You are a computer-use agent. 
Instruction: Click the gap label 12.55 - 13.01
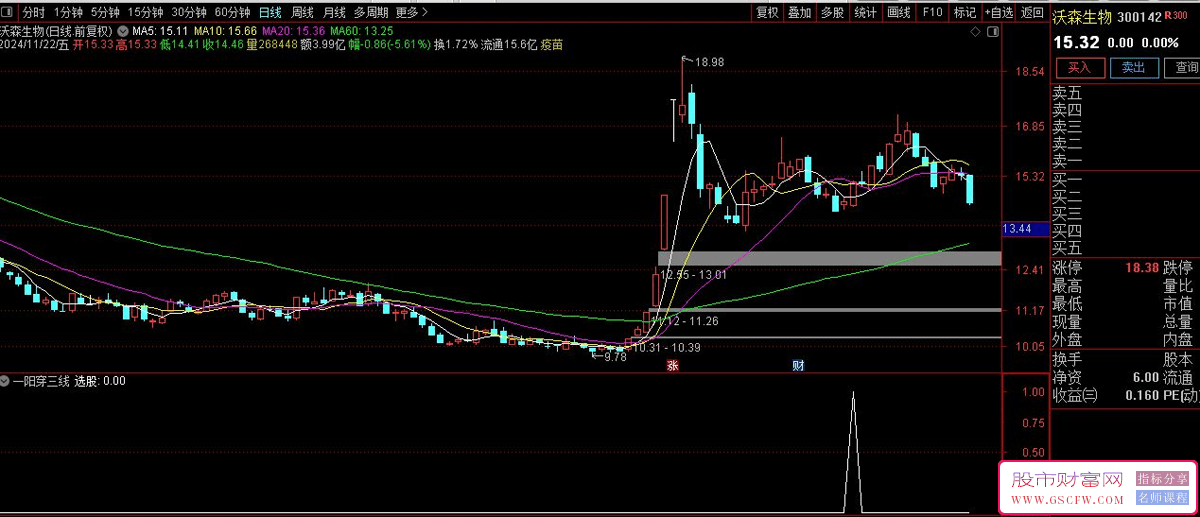coord(696,274)
